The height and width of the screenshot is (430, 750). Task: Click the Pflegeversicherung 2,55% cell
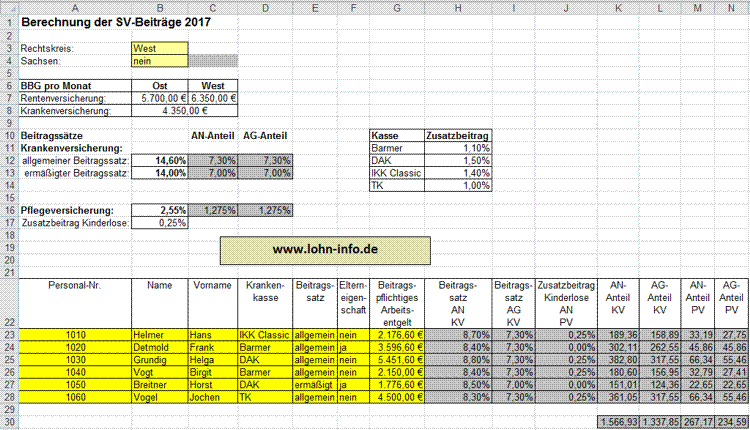[x=160, y=210]
